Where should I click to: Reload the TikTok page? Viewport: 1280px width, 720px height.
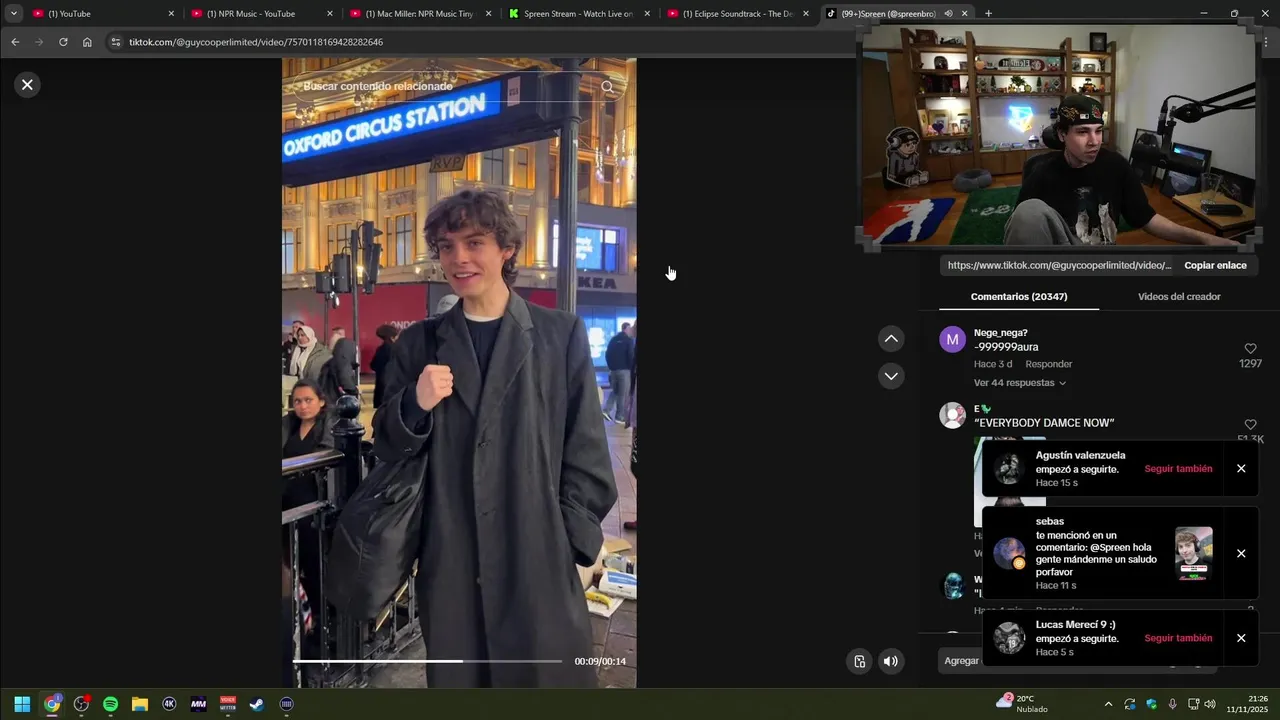coord(63,42)
